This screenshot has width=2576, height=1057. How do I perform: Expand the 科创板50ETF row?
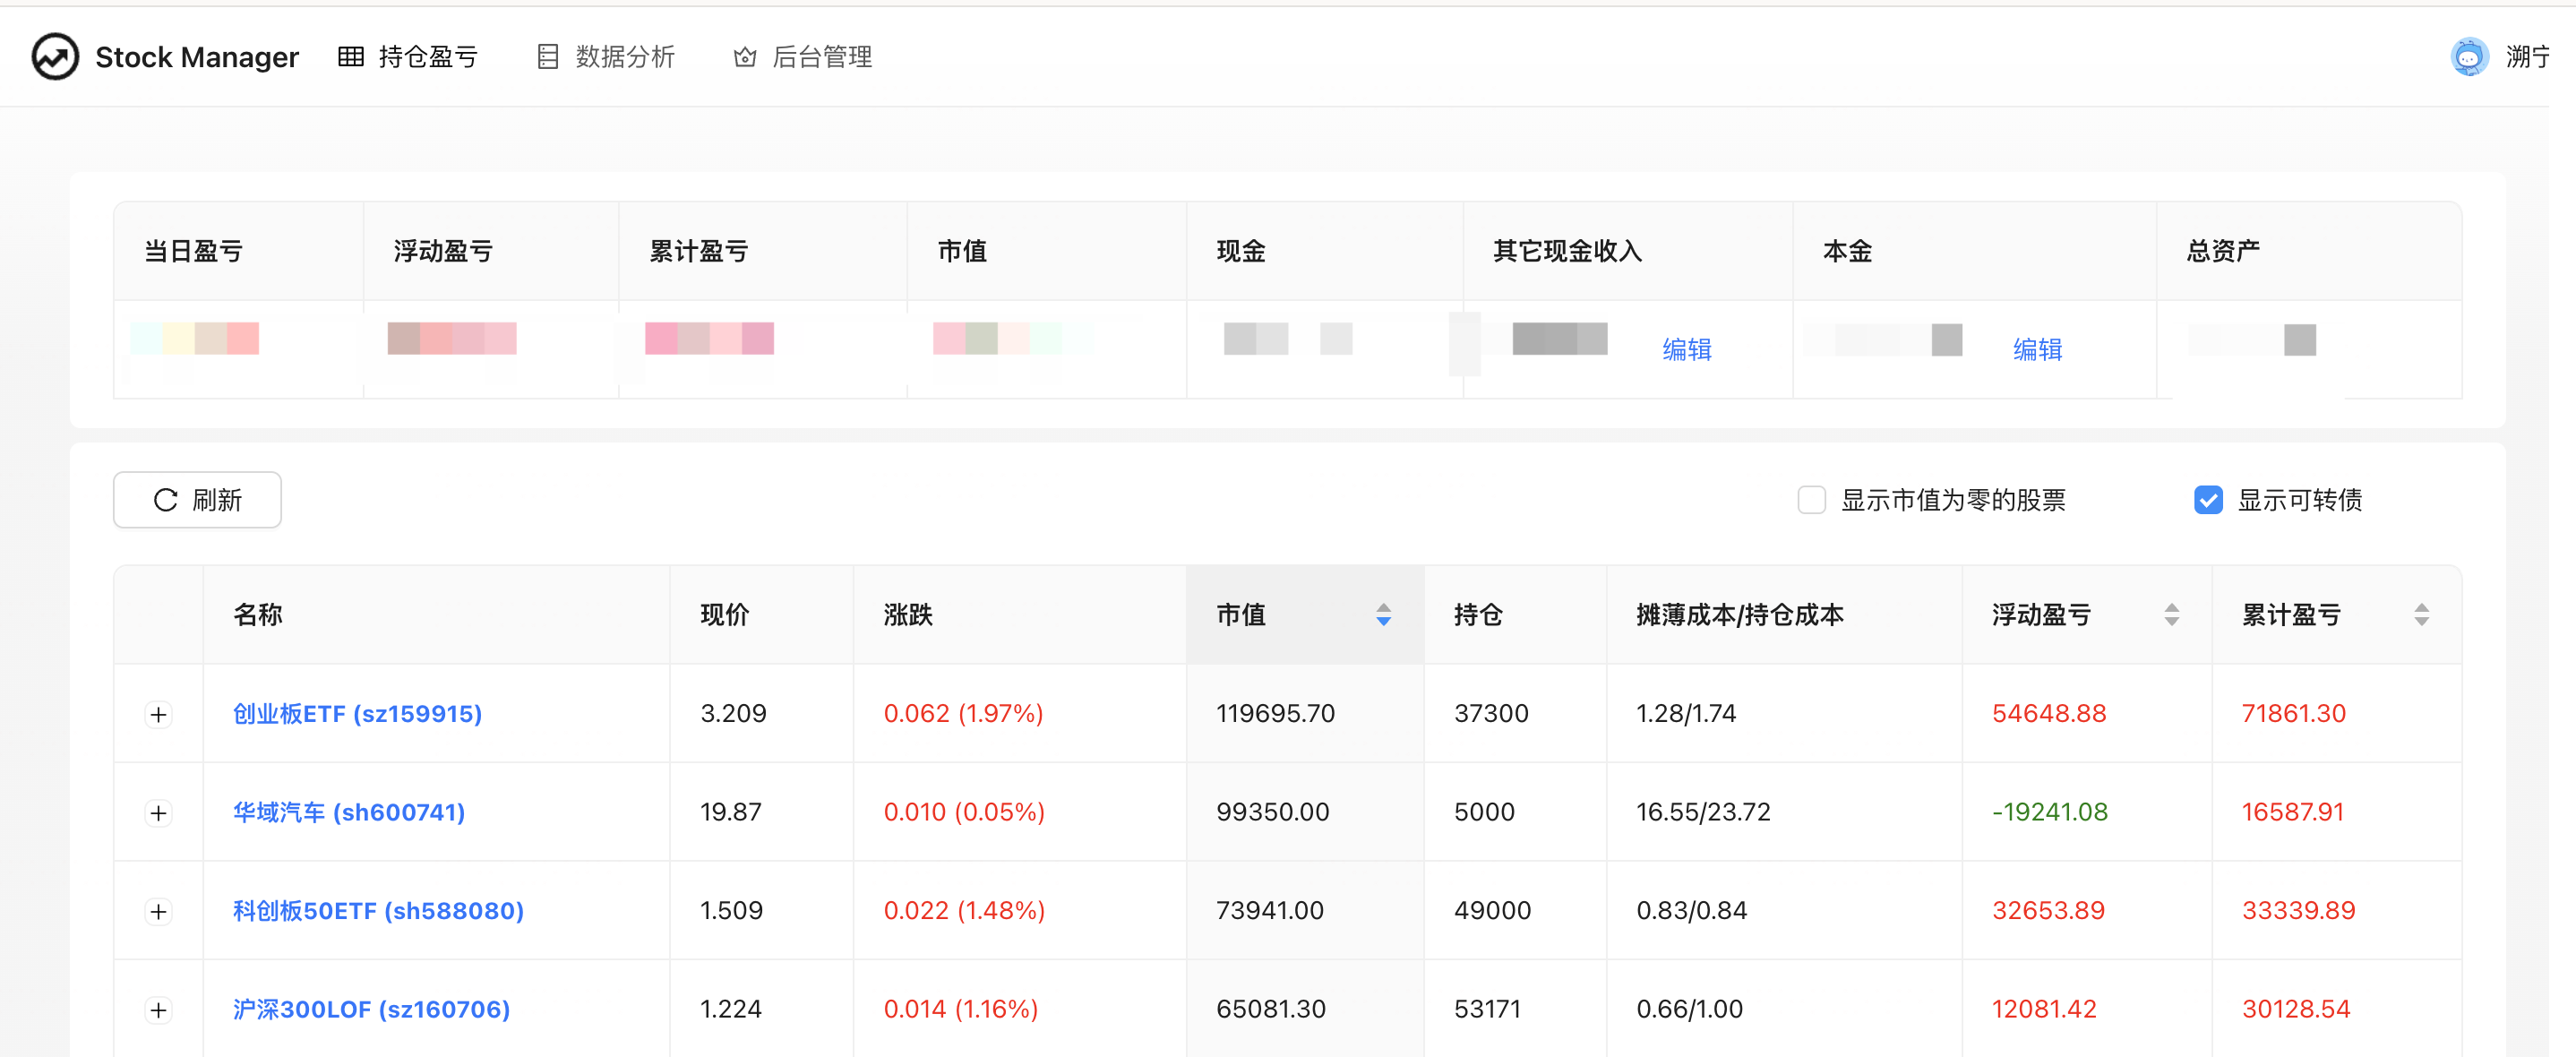click(158, 911)
